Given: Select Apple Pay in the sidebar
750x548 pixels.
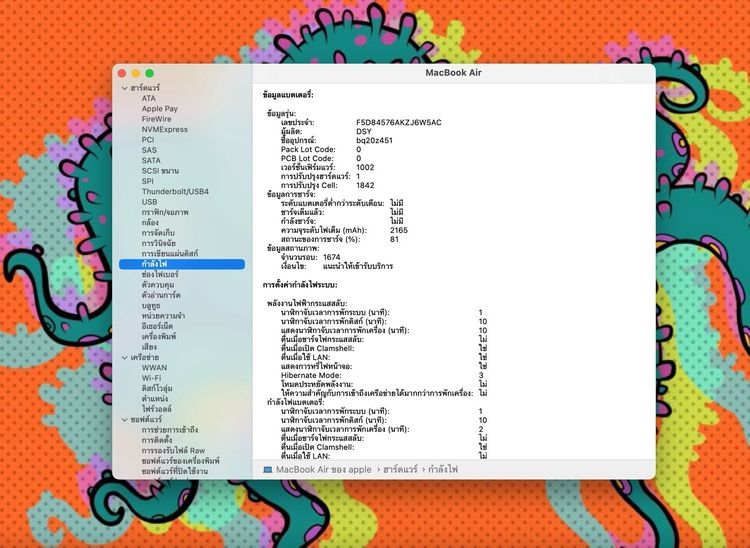Looking at the screenshot, I should pyautogui.click(x=159, y=109).
